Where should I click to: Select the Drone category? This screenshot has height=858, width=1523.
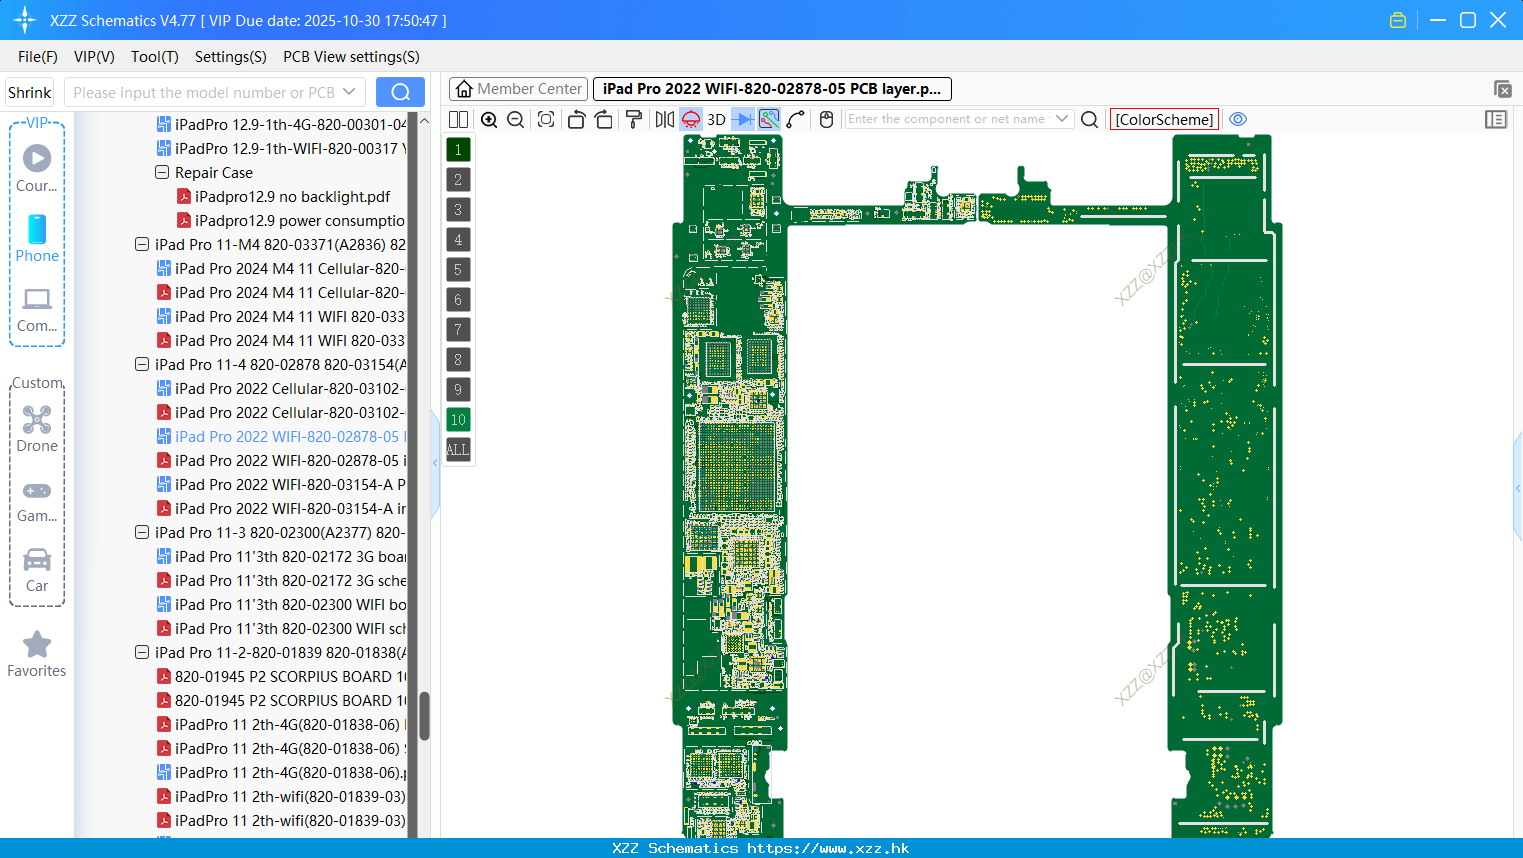coord(37,428)
